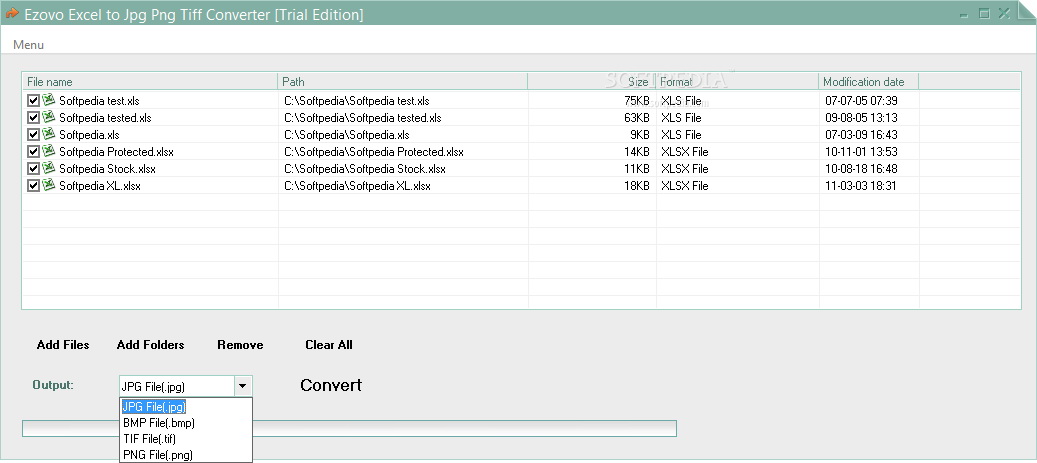Click path C:\Softpedia\Softpedia.xls

[x=347, y=136]
